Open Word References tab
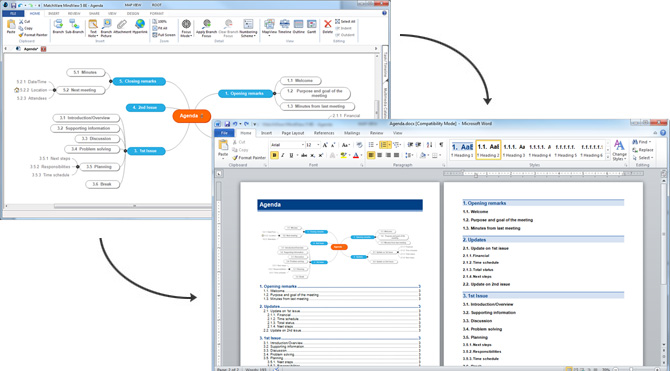This screenshot has height=371, width=670. pyautogui.click(x=324, y=133)
